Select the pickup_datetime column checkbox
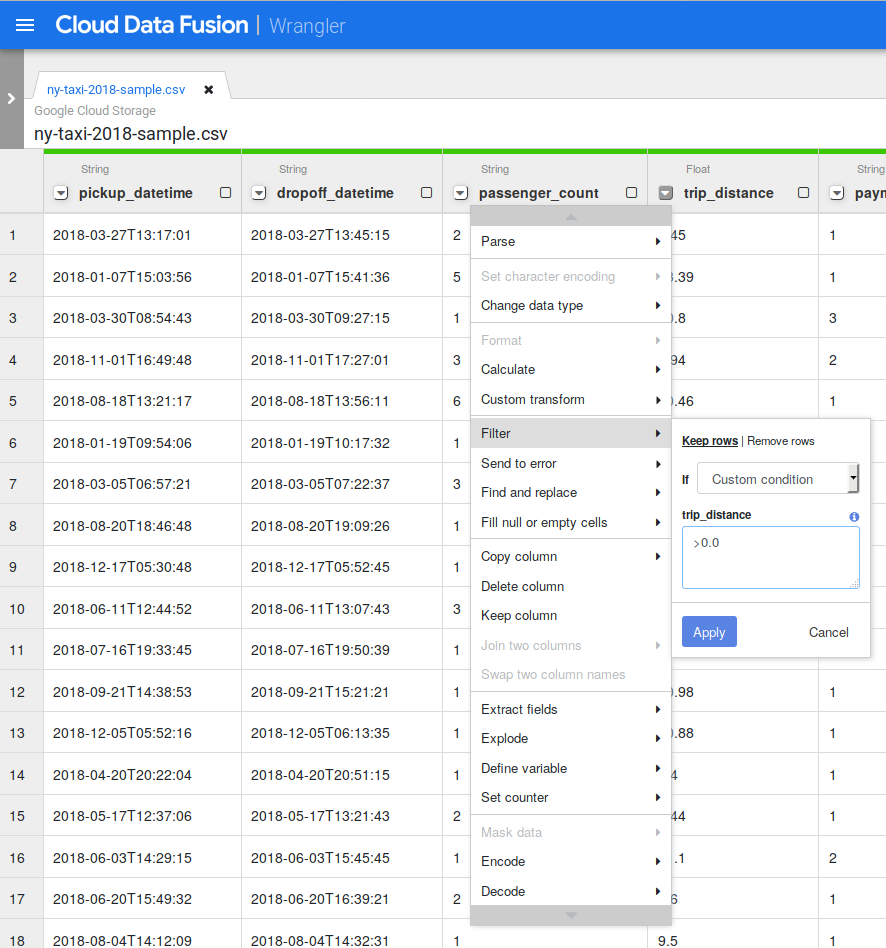The height and width of the screenshot is (948, 886). click(226, 192)
